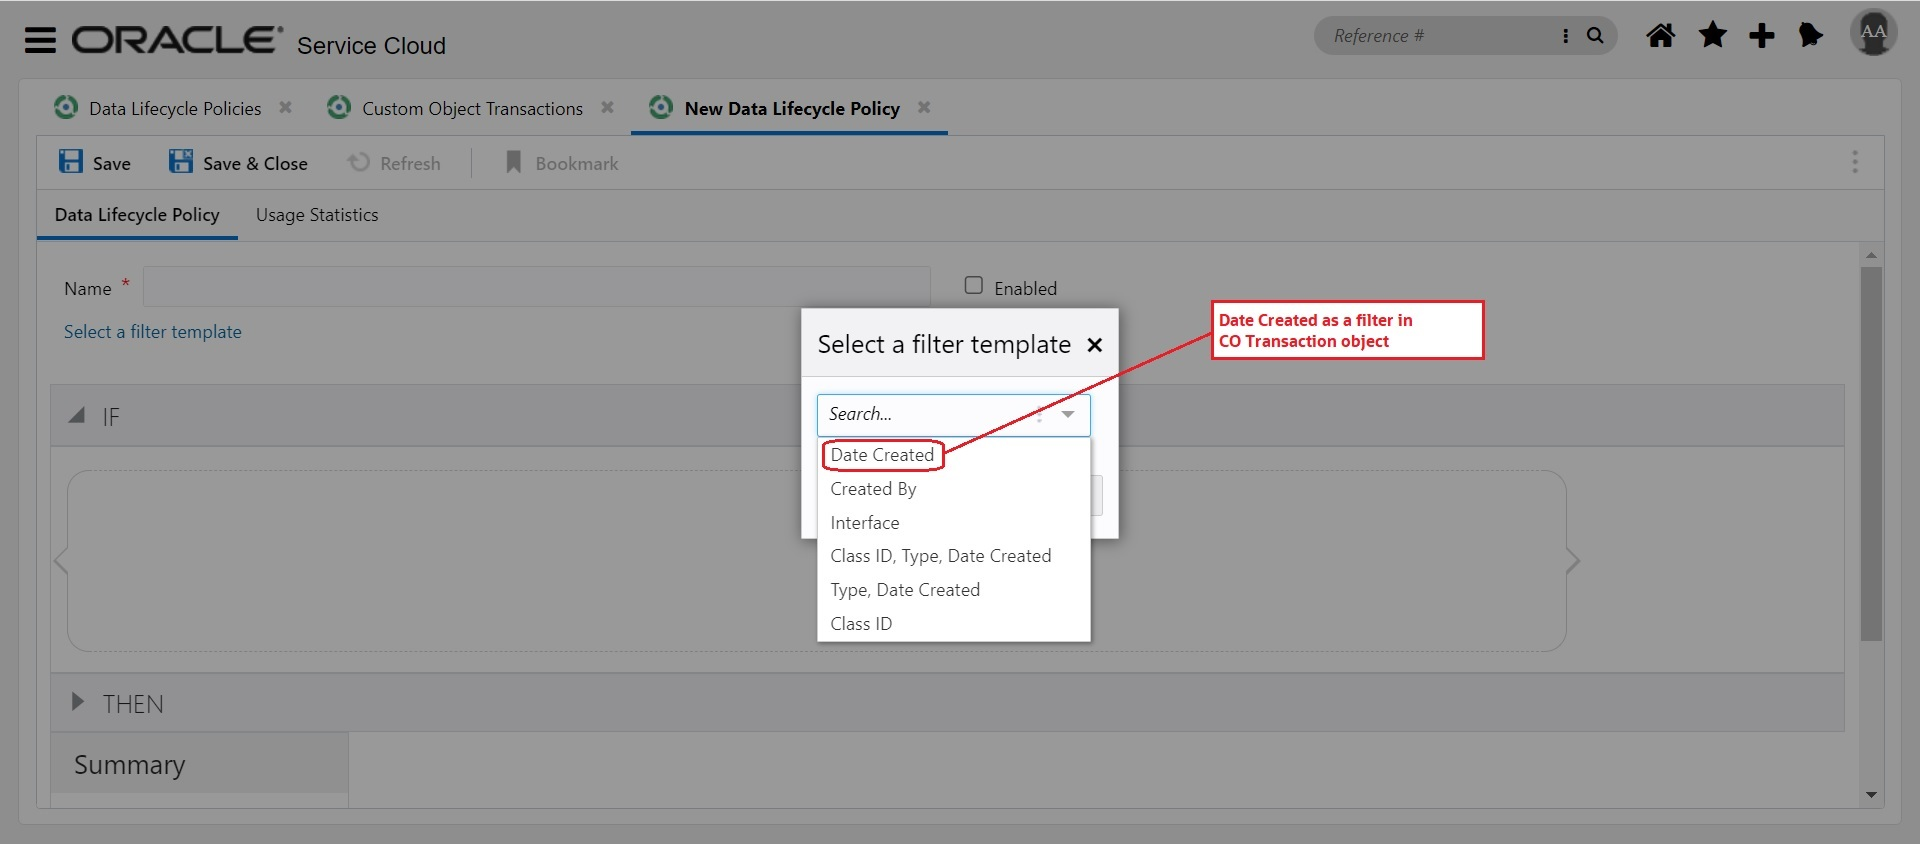
Task: Collapse the IF section
Action: (77, 416)
